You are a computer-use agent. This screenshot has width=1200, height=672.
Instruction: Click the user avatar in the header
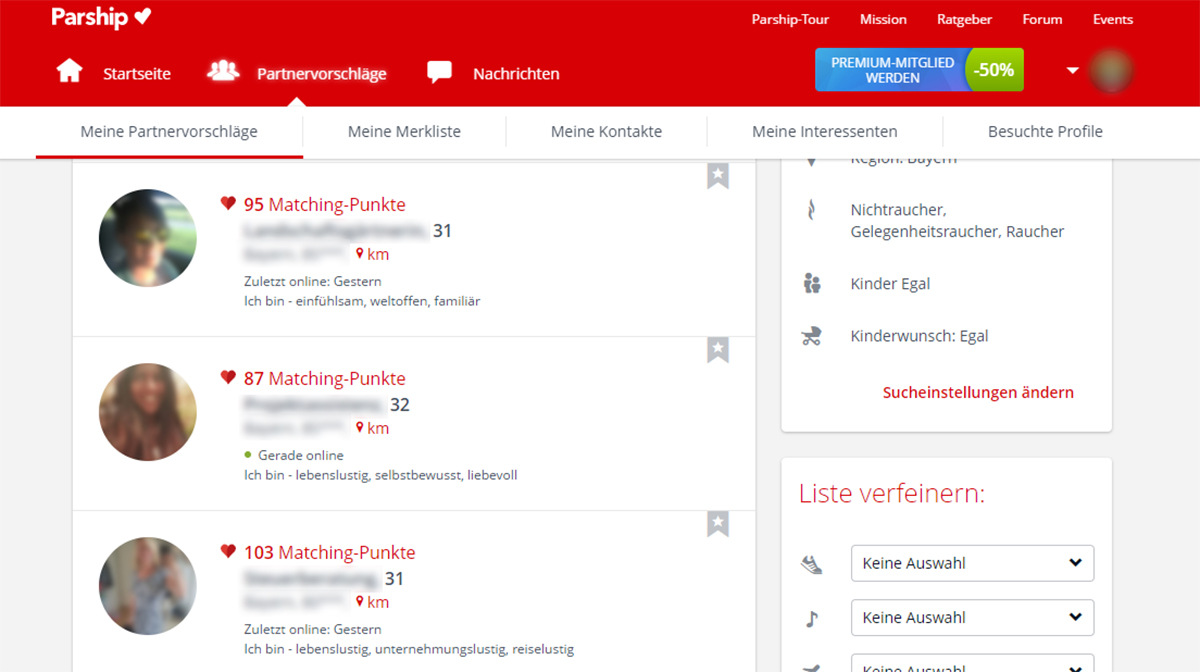[1110, 71]
